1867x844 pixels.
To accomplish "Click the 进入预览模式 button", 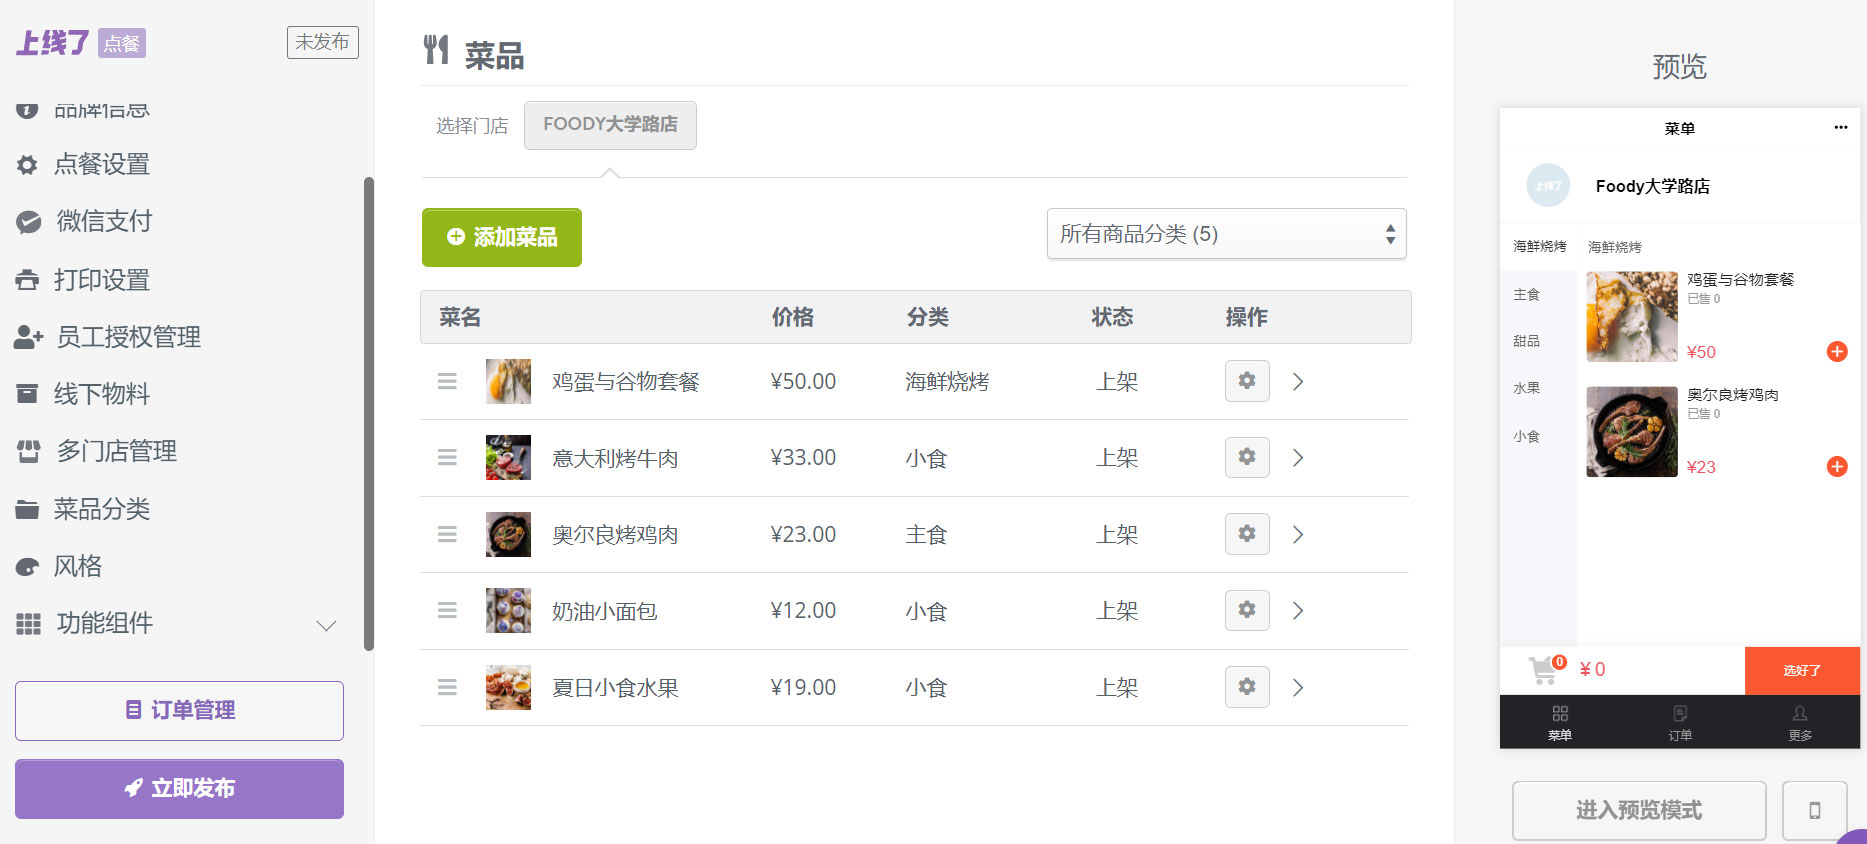I will pyautogui.click(x=1638, y=810).
